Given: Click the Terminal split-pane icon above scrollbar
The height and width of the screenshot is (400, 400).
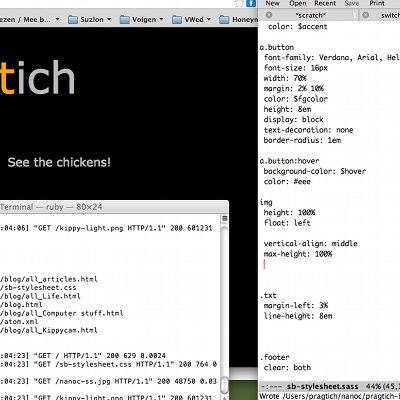Looking at the screenshot, I should pyautogui.click(x=225, y=218).
